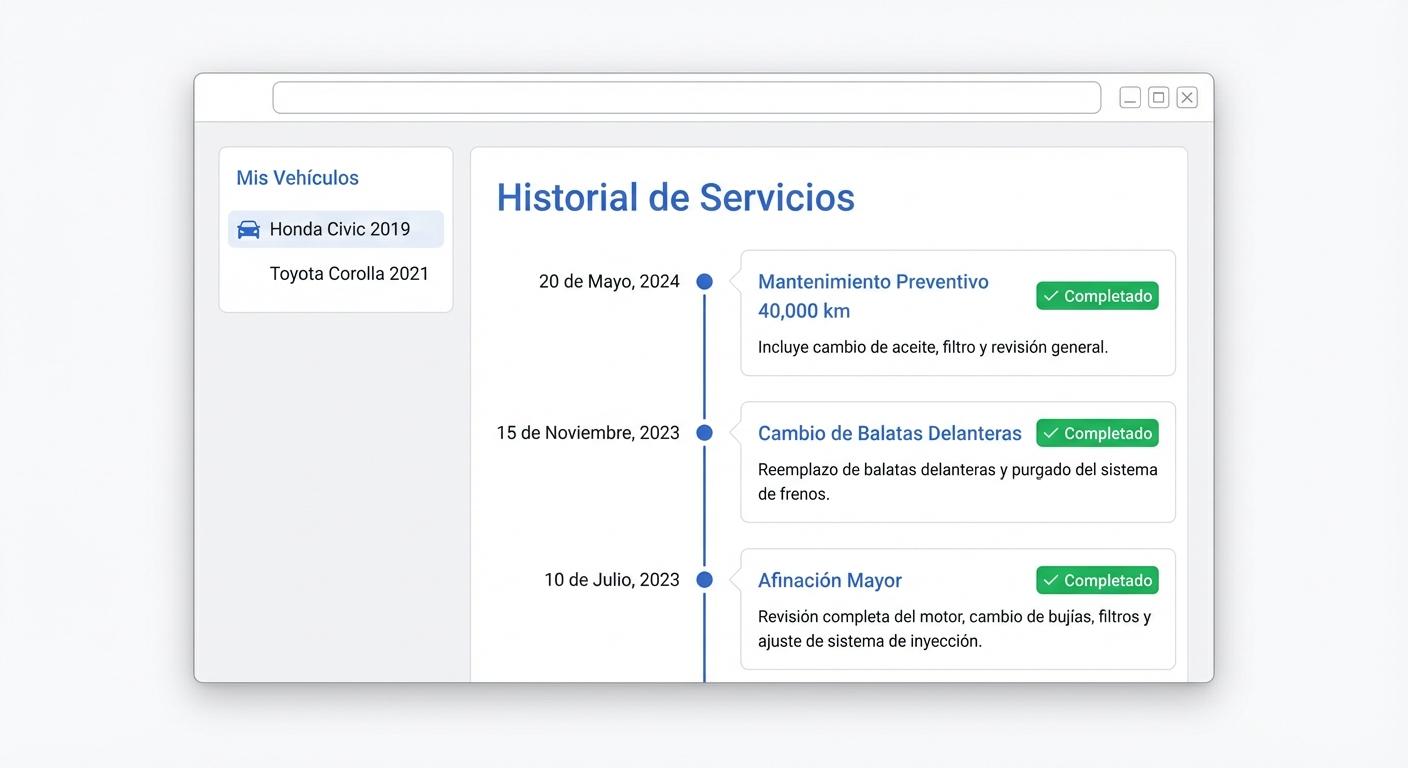Open the Afinación Mayor service details
The width and height of the screenshot is (1408, 768).
pyautogui.click(x=829, y=579)
